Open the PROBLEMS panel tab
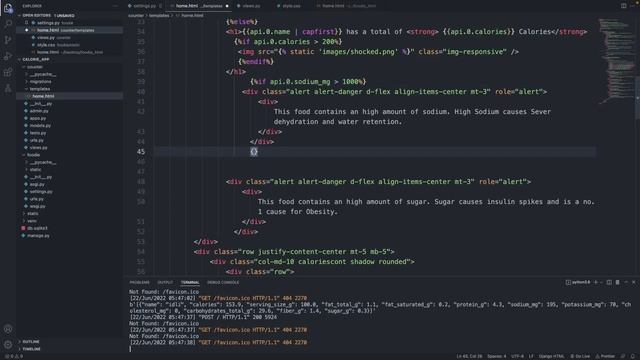 140,282
